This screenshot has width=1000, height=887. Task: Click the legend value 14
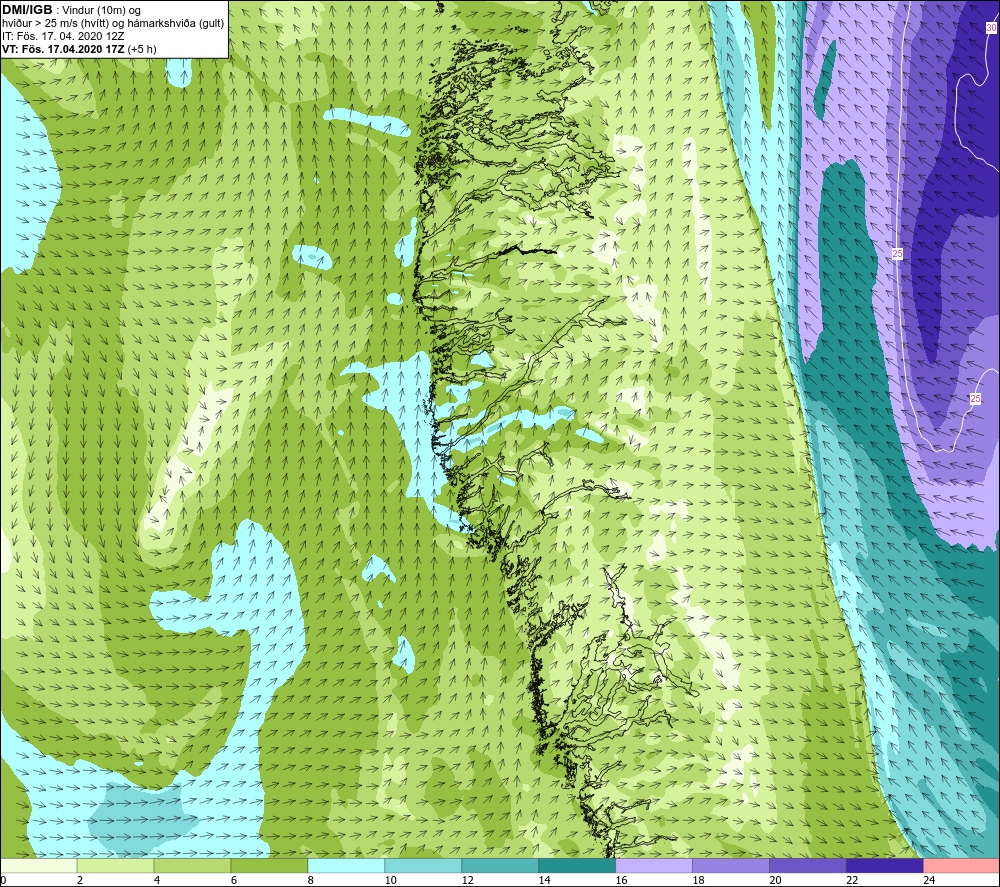(544, 880)
